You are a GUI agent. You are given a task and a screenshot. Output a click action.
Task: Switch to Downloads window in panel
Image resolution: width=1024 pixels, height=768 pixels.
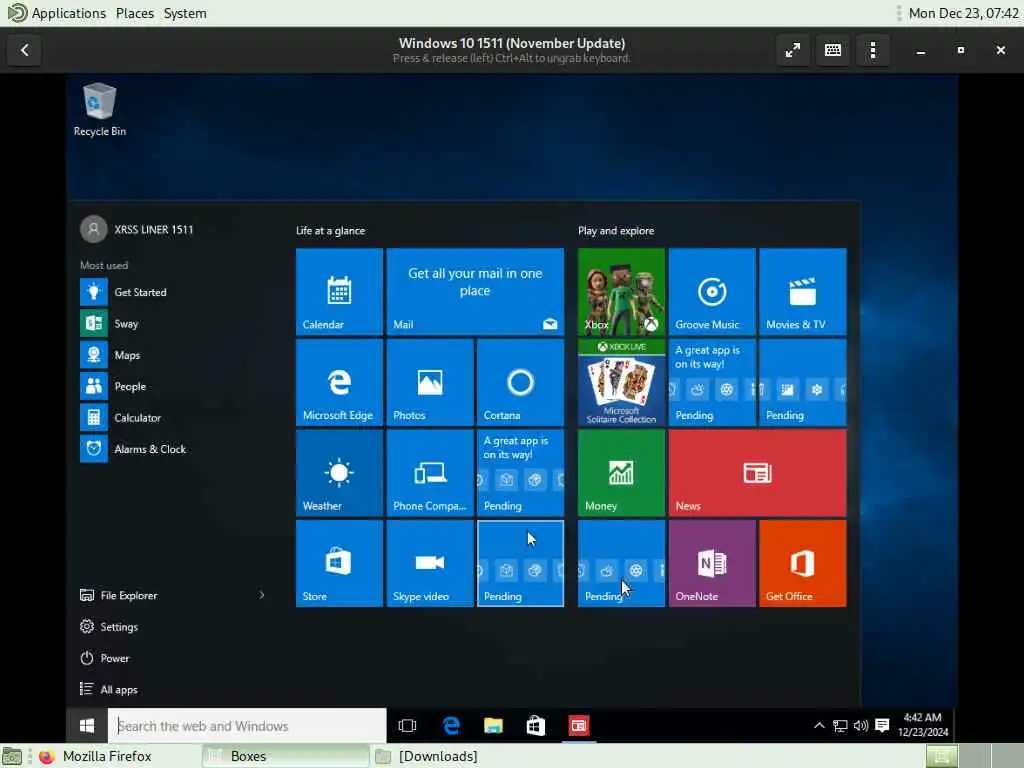pos(454,756)
